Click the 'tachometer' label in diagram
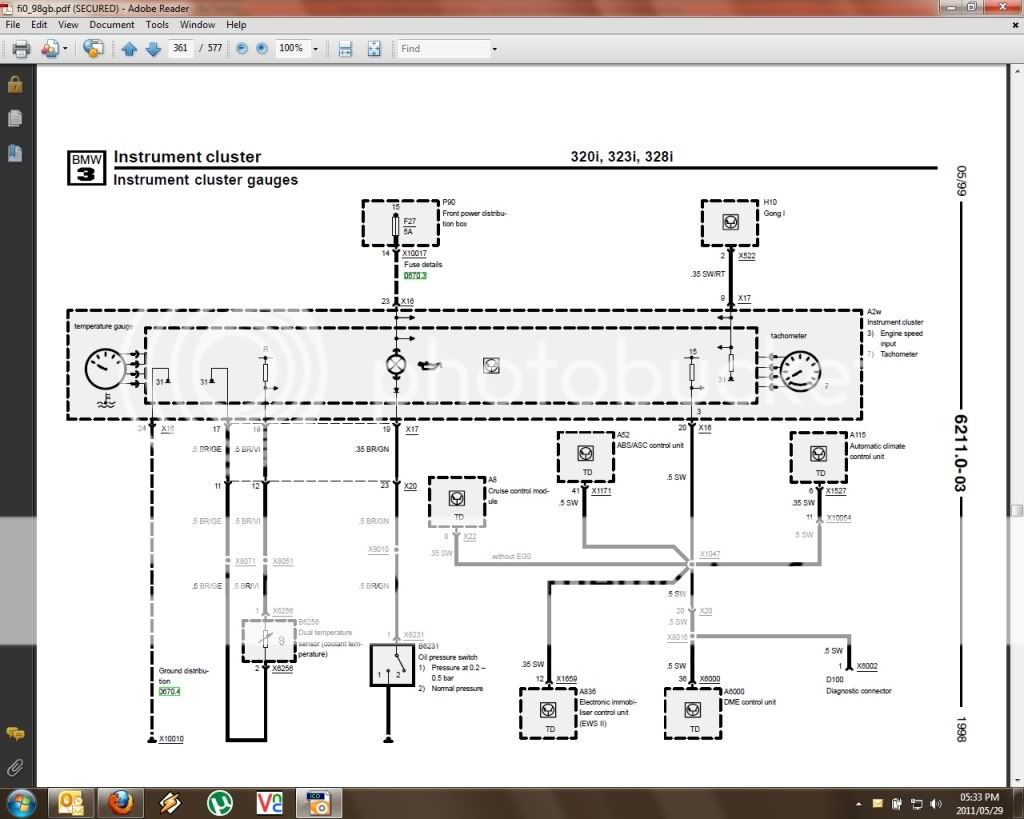 [788, 335]
